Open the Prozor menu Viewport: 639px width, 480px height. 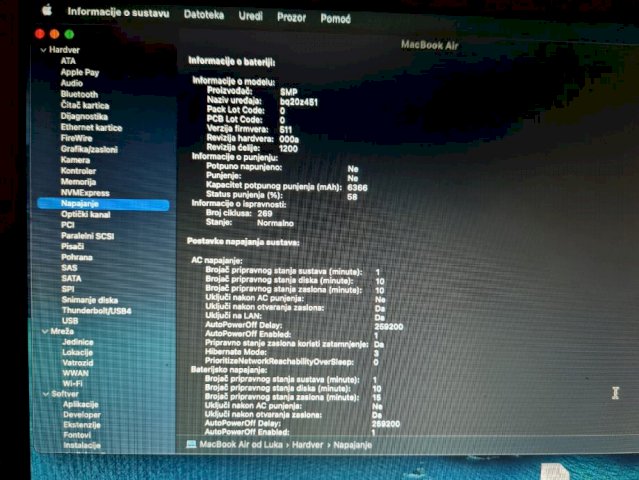tap(291, 17)
